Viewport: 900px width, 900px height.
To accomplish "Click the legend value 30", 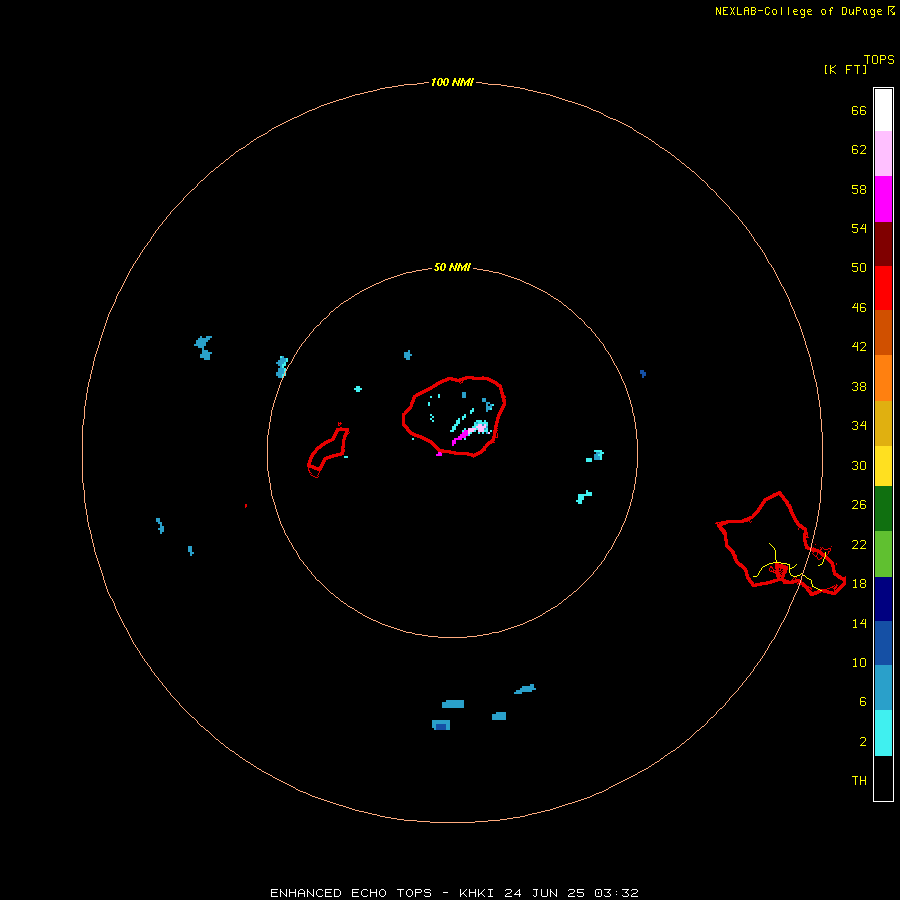I will coord(859,465).
